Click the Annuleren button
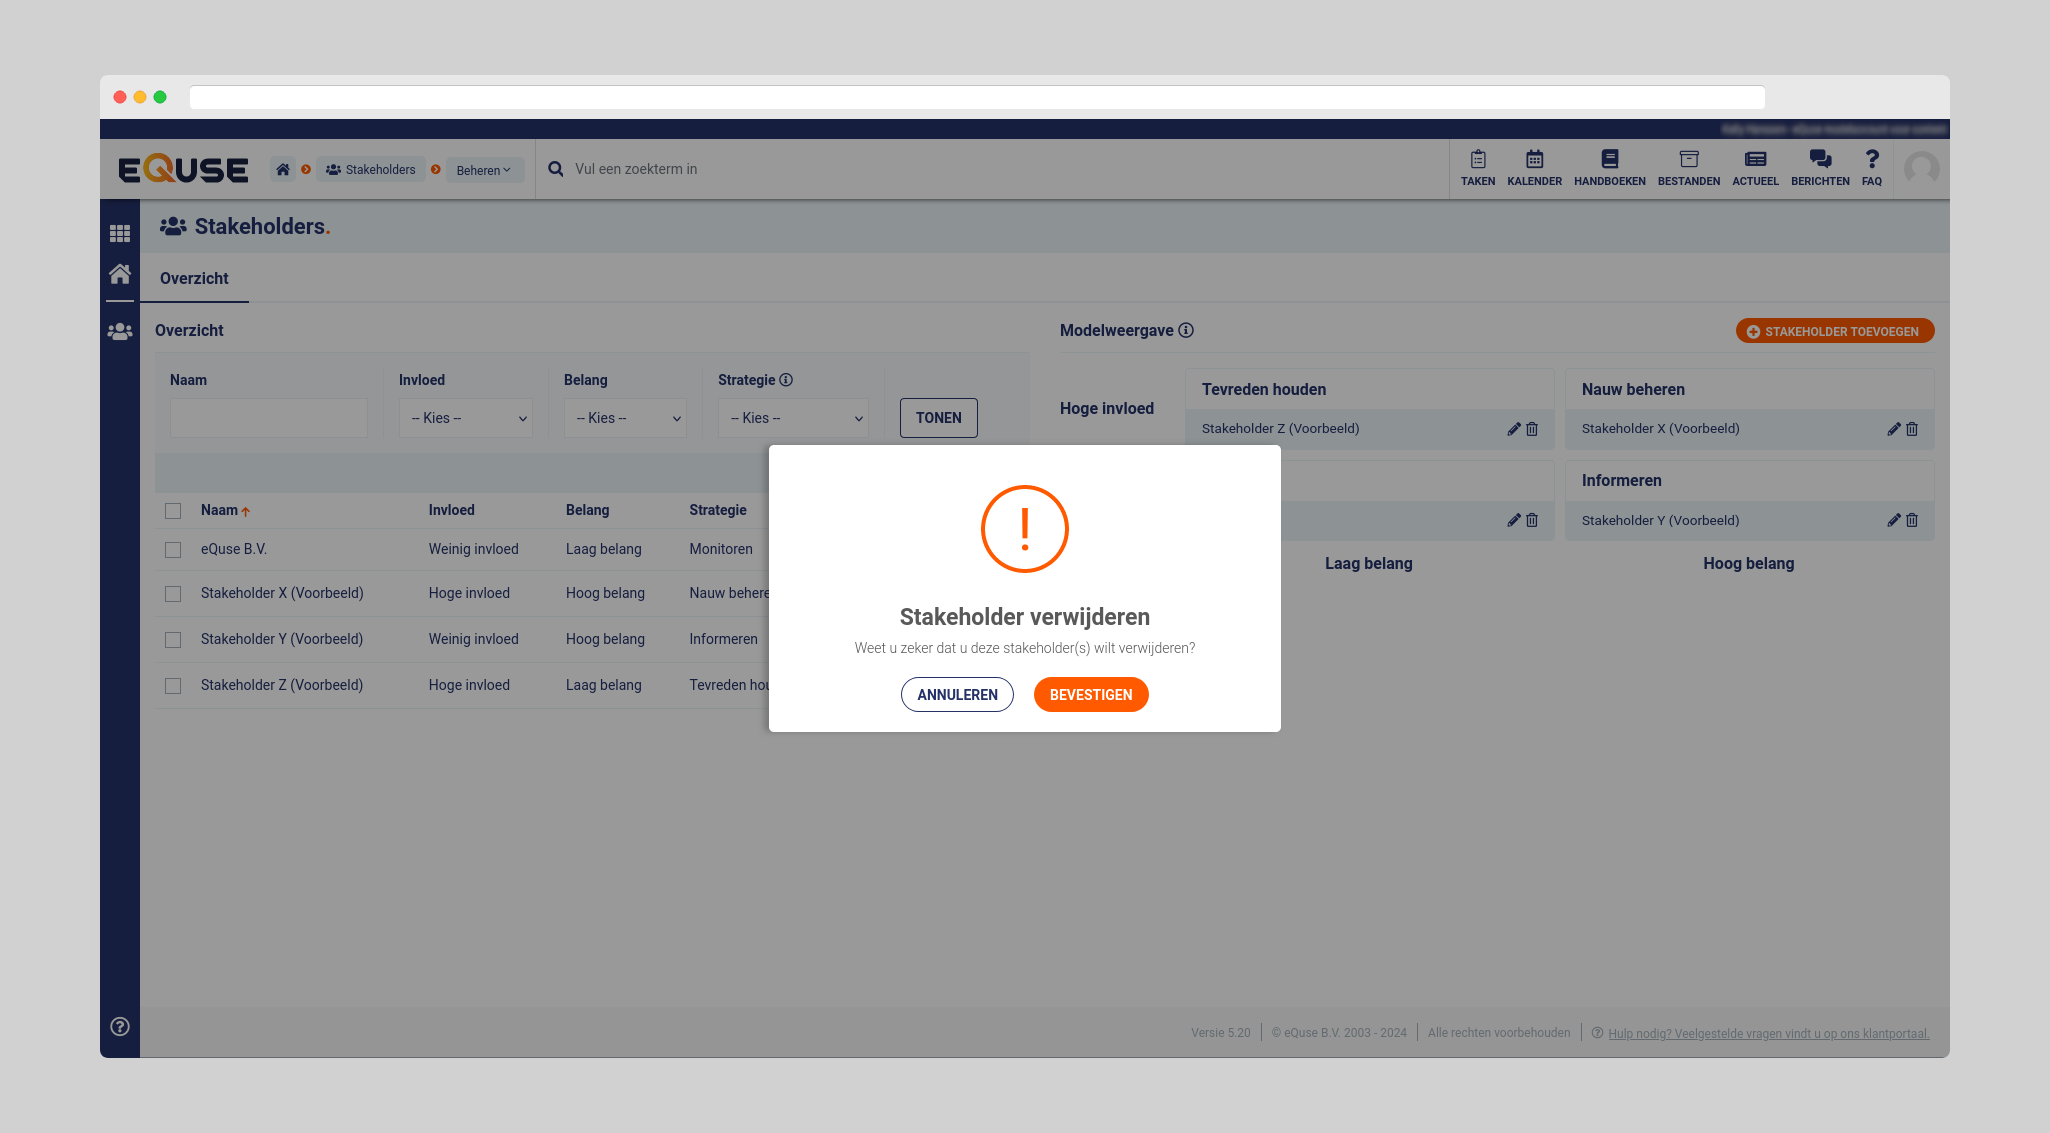The height and width of the screenshot is (1133, 2050). pyautogui.click(x=957, y=695)
